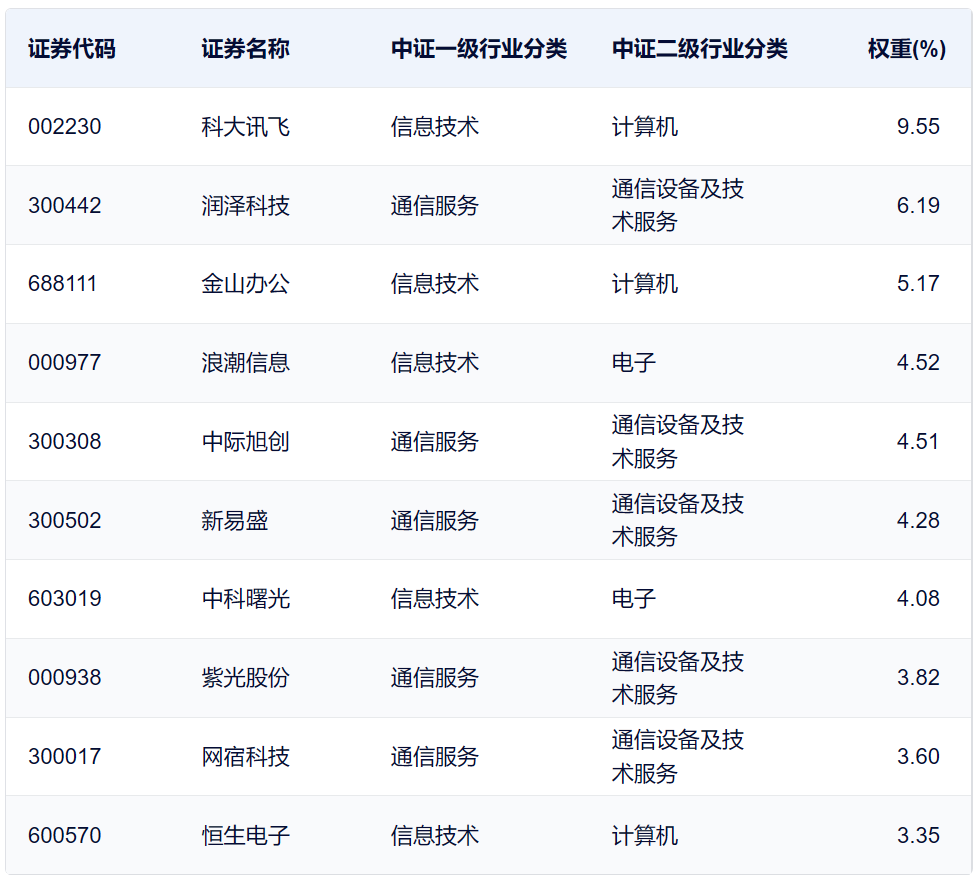Click stock code 002230
Viewport: 978px width, 884px height.
click(65, 127)
